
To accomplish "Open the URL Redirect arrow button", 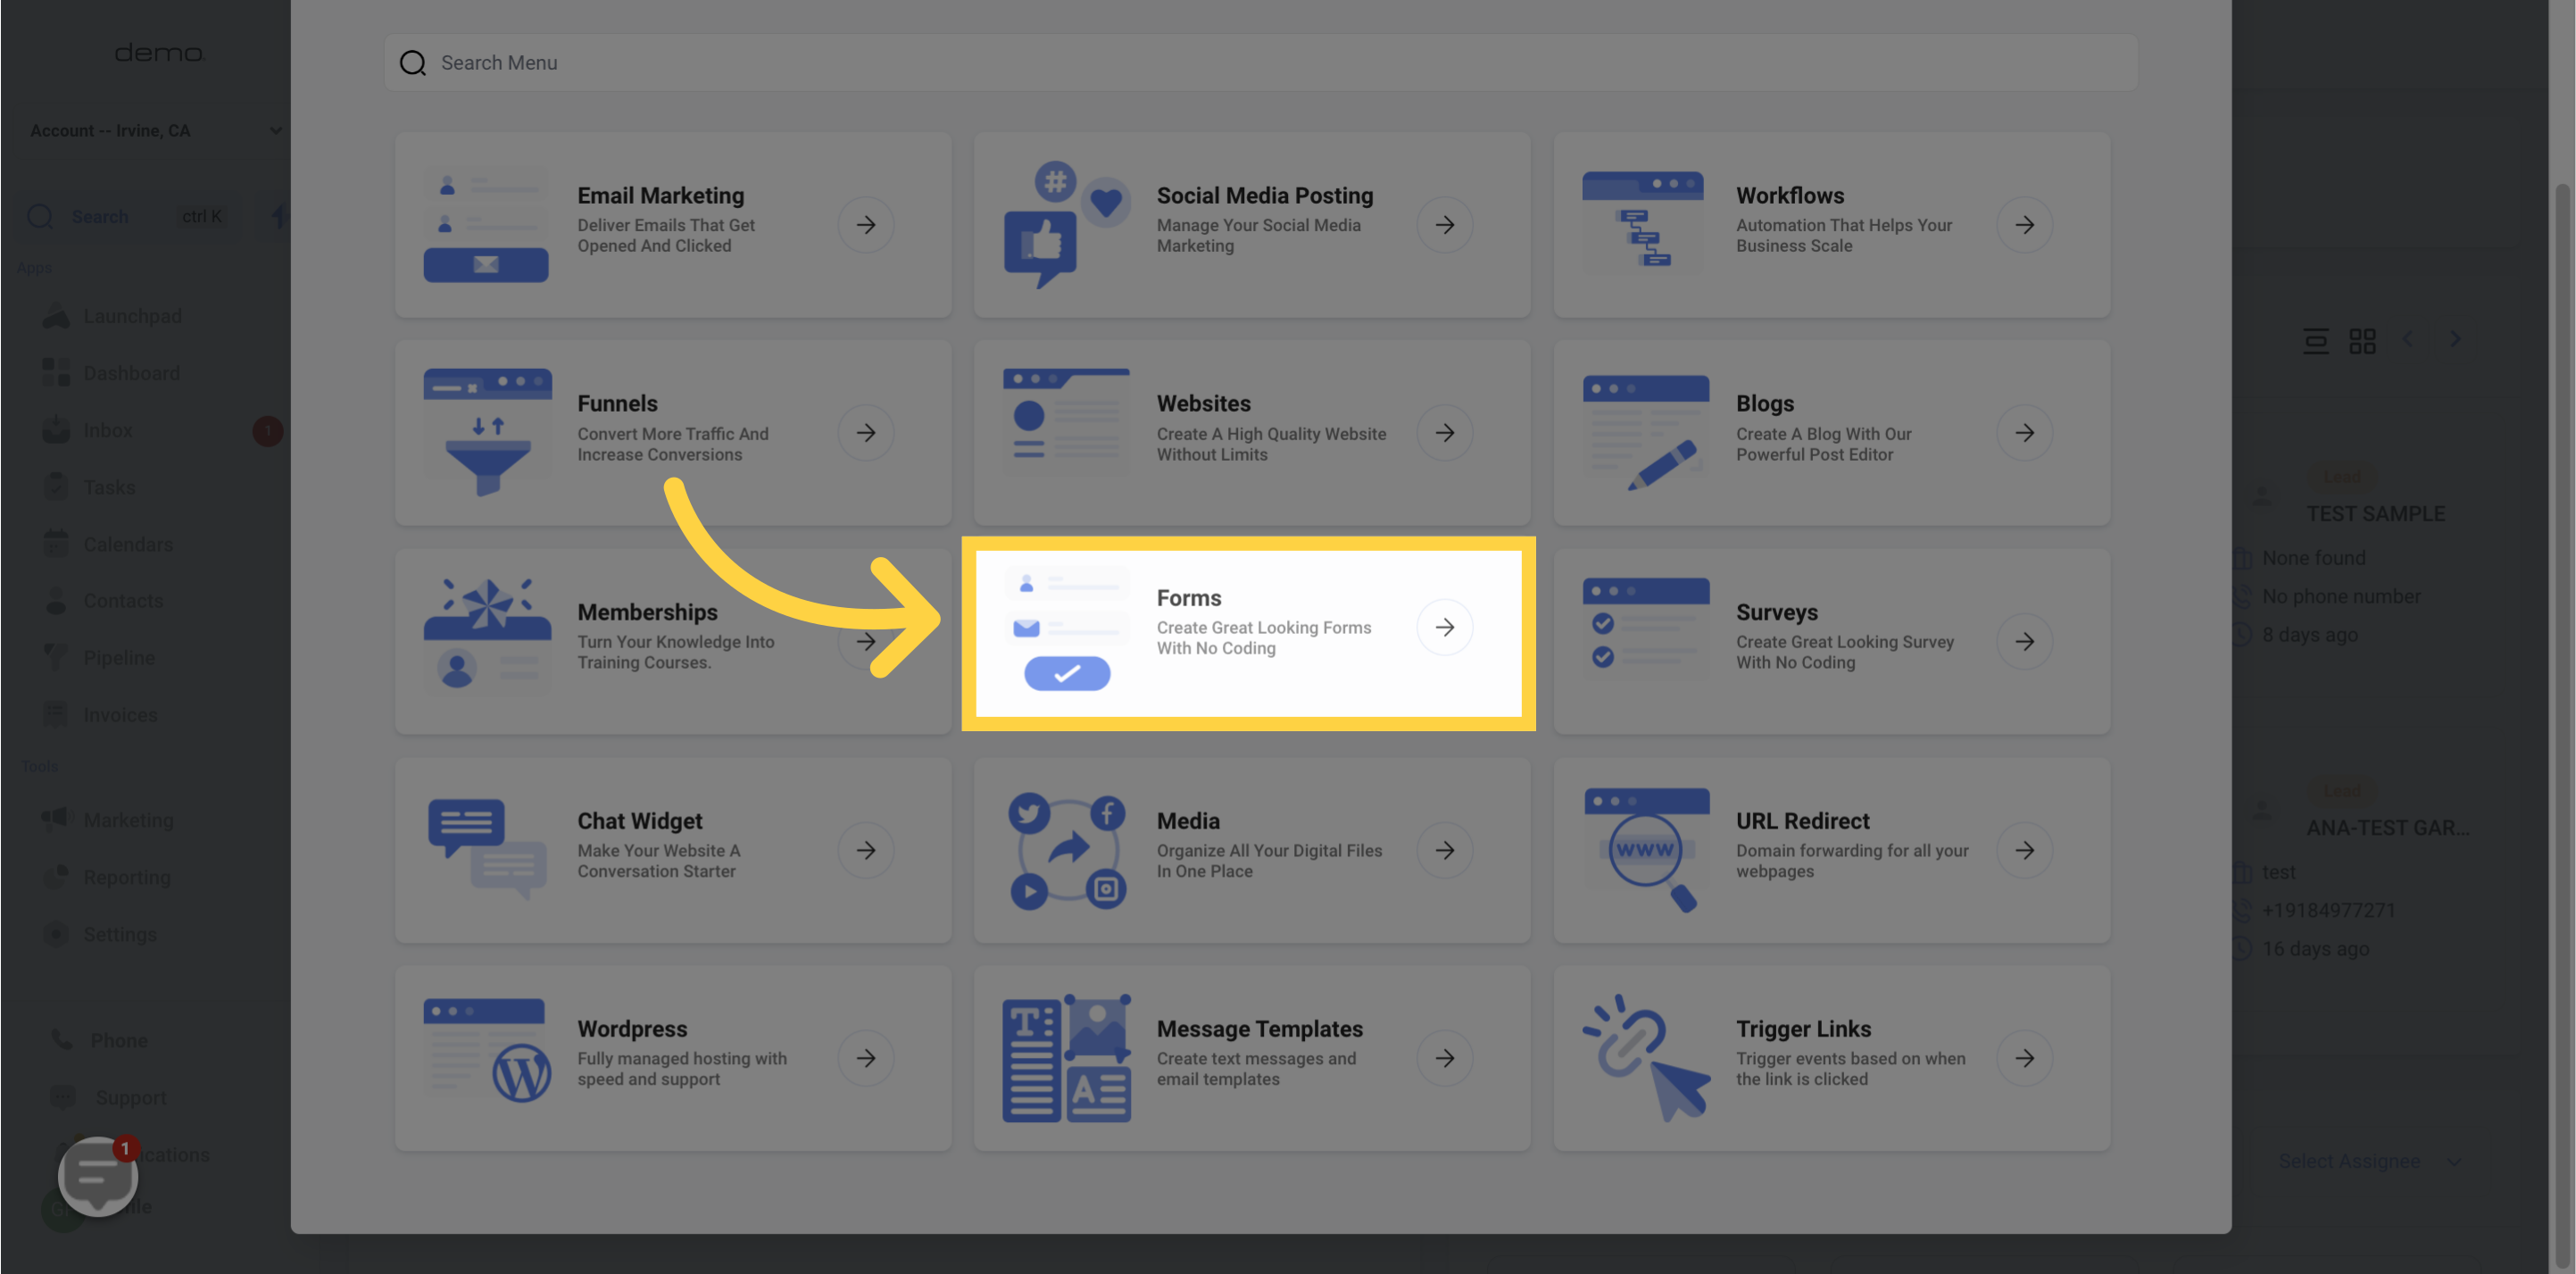I will [2024, 850].
